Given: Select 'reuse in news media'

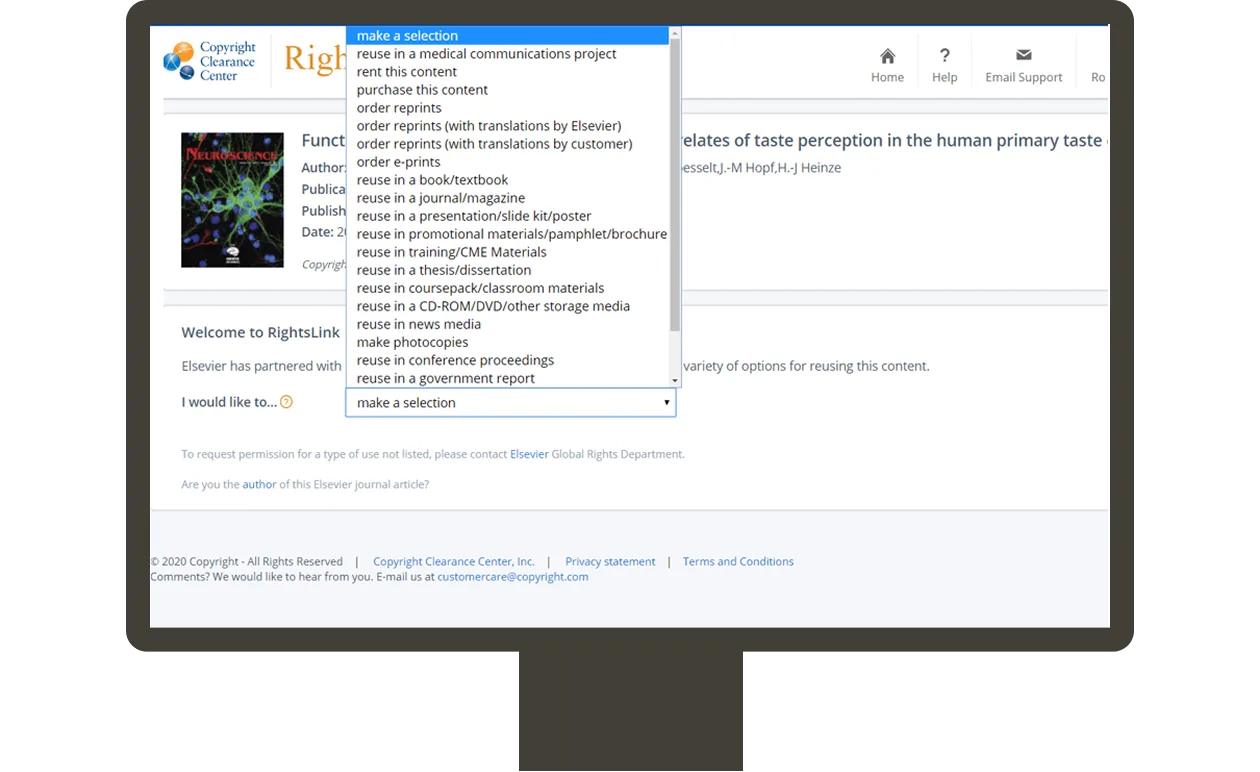Looking at the screenshot, I should pyautogui.click(x=507, y=324).
